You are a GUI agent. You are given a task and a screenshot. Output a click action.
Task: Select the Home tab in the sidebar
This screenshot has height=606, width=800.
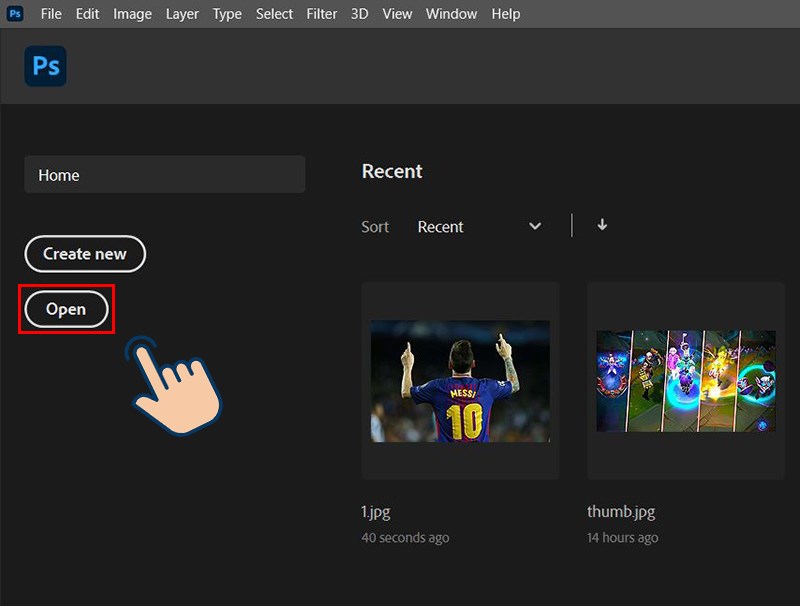pyautogui.click(x=164, y=175)
